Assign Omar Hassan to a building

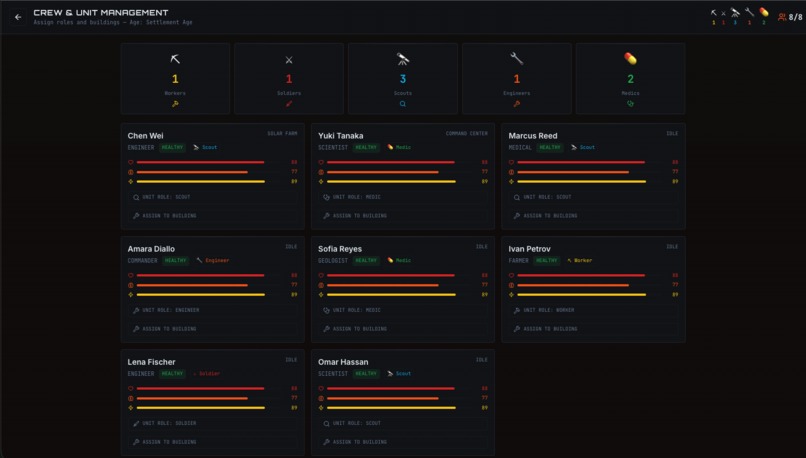(x=402, y=442)
